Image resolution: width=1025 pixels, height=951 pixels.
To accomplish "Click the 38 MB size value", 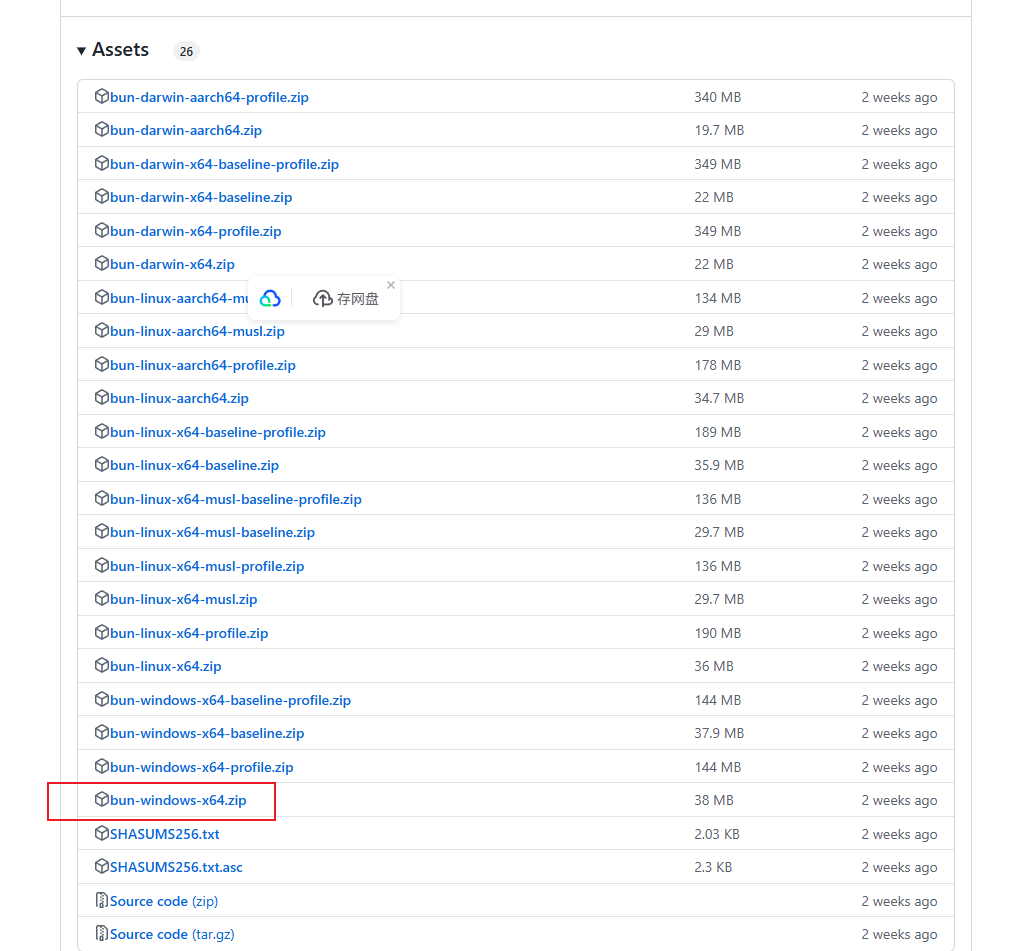I will click(714, 801).
